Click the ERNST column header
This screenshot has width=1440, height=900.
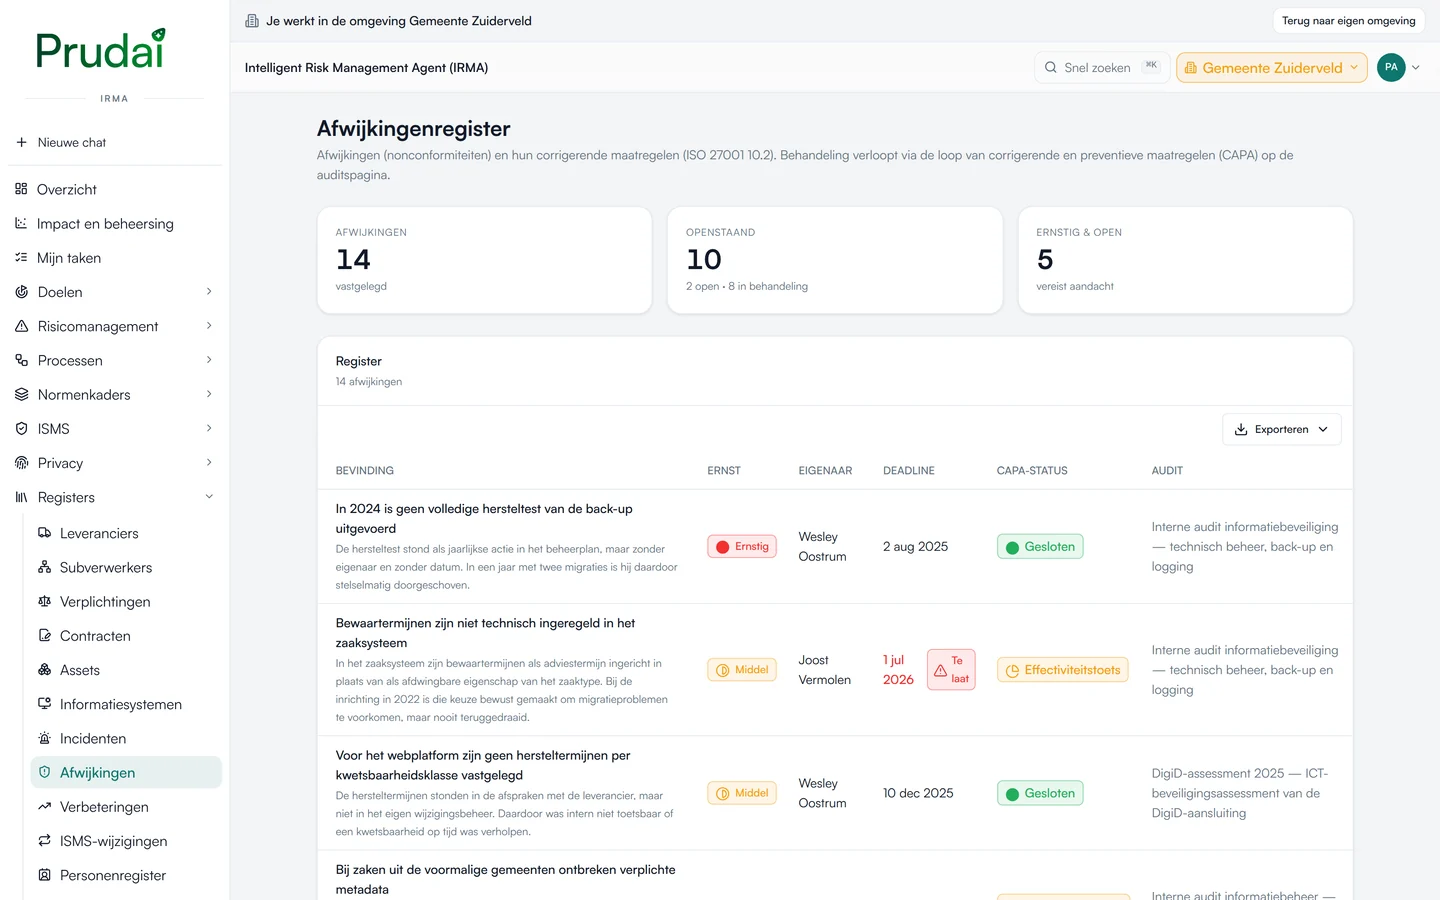pyautogui.click(x=724, y=470)
